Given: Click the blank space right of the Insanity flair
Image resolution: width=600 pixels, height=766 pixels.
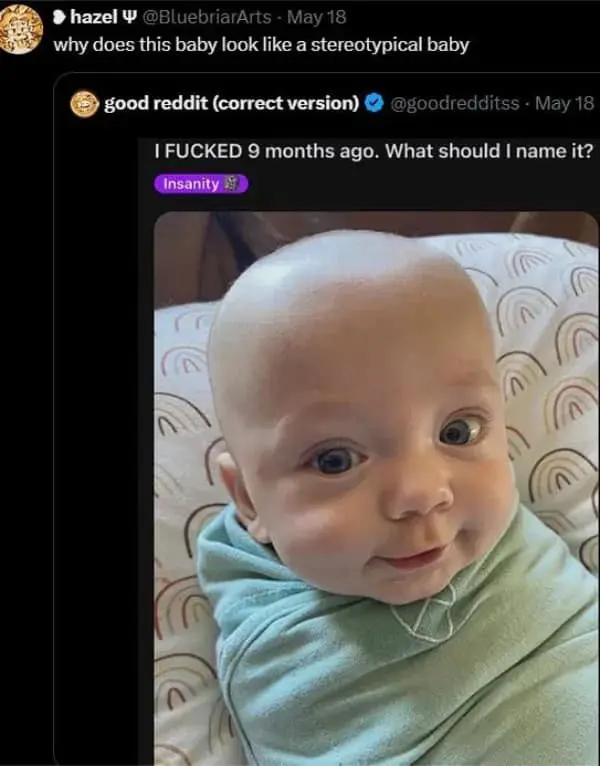Looking at the screenshot, I should 420,184.
